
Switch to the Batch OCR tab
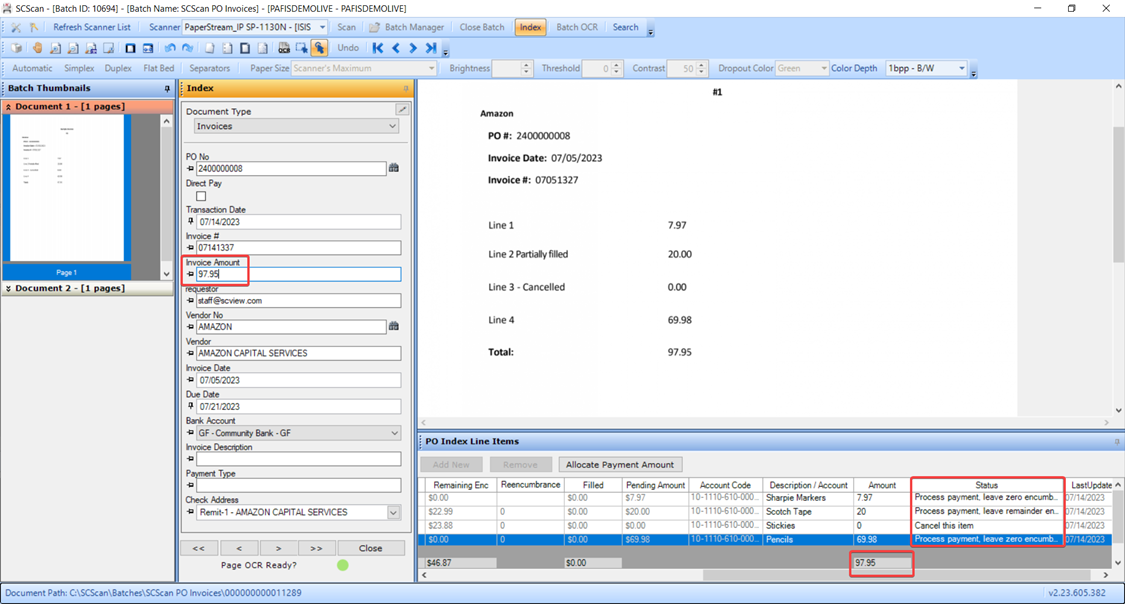[x=576, y=27]
